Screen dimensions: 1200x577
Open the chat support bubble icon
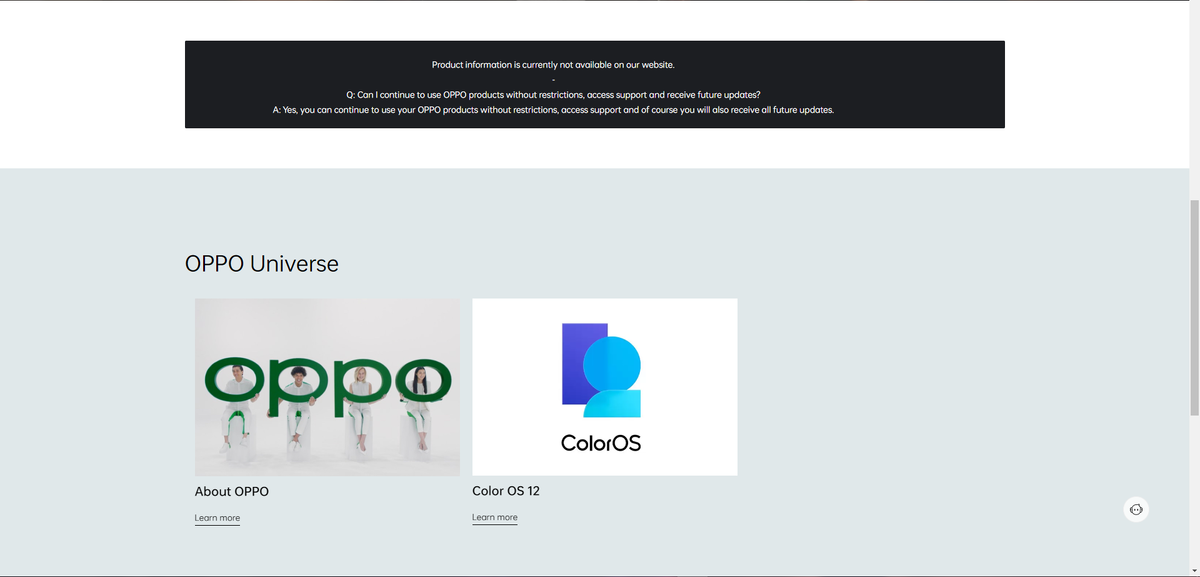[x=1135, y=509]
